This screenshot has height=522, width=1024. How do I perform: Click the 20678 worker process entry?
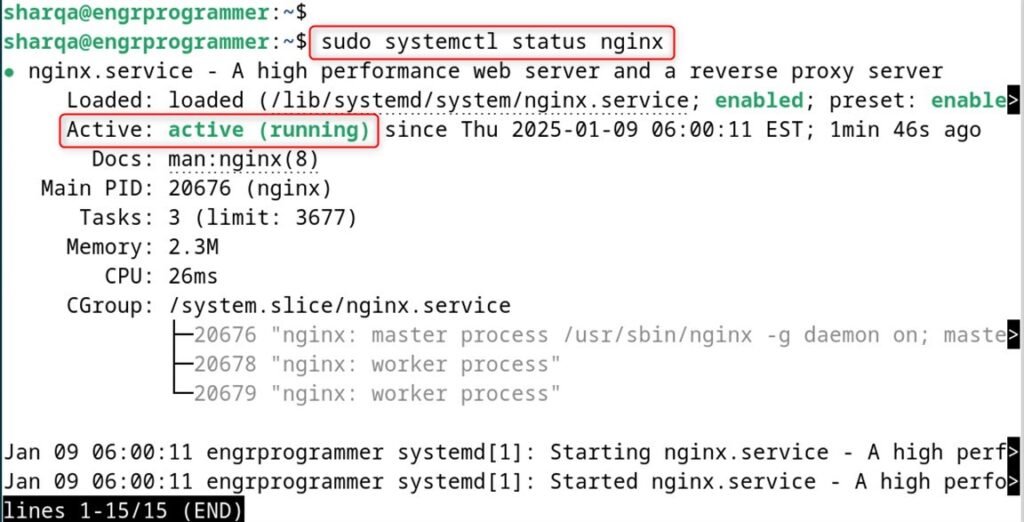pyautogui.click(x=377, y=365)
